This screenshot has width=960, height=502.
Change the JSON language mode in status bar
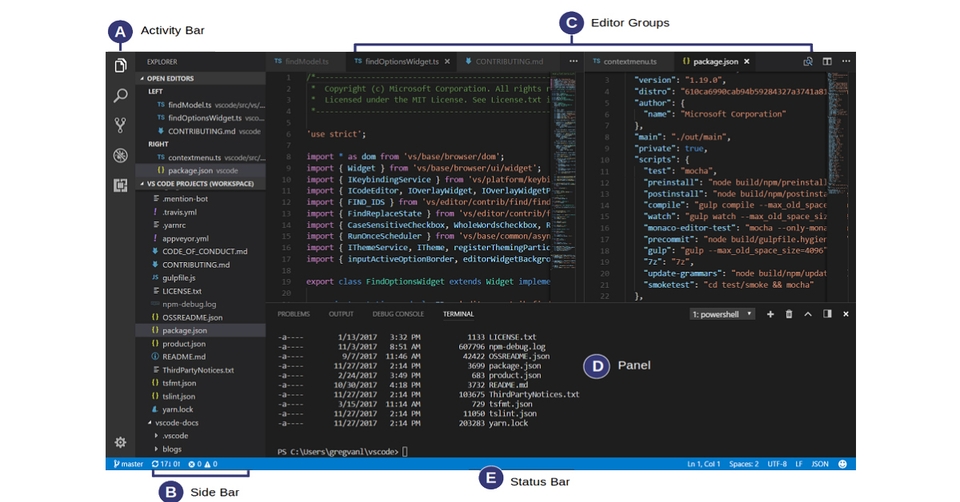pyautogui.click(x=820, y=464)
